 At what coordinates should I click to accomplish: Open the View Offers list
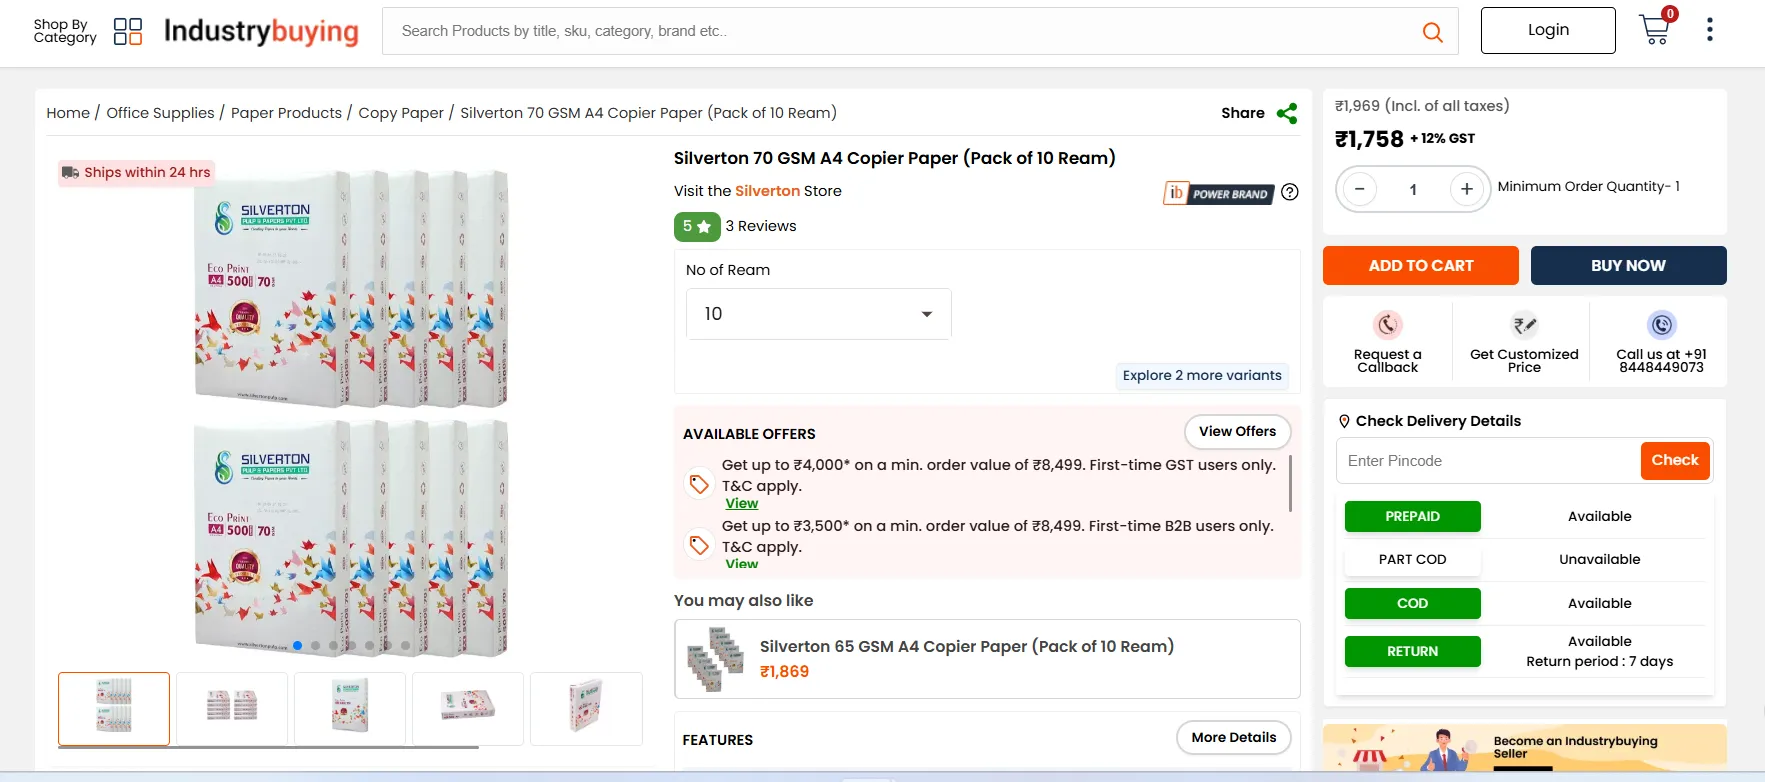point(1237,432)
